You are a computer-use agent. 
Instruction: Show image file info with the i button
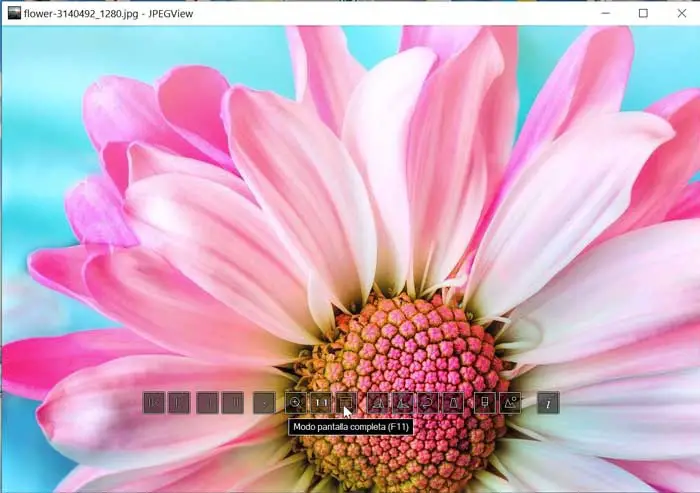pyautogui.click(x=548, y=403)
